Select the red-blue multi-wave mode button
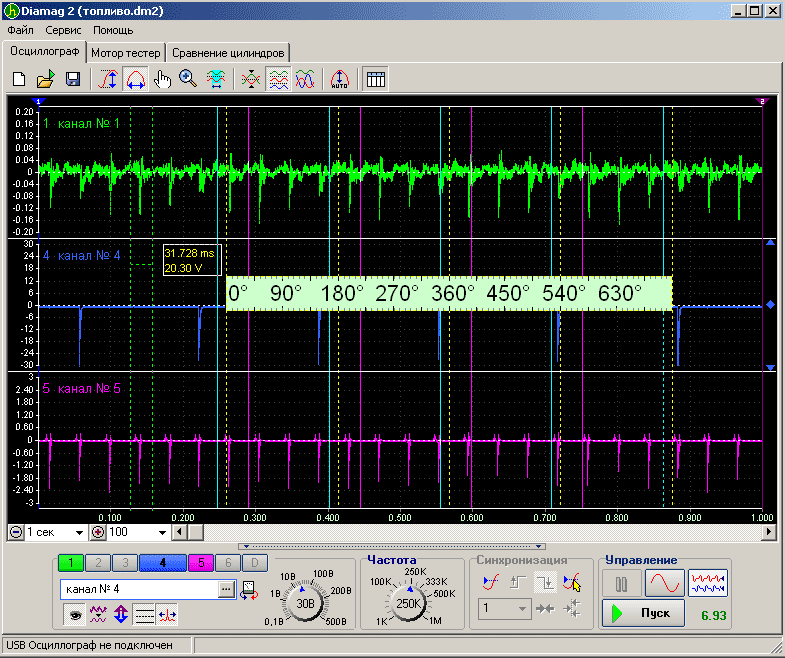This screenshot has height=658, width=785. pyautogui.click(x=708, y=583)
